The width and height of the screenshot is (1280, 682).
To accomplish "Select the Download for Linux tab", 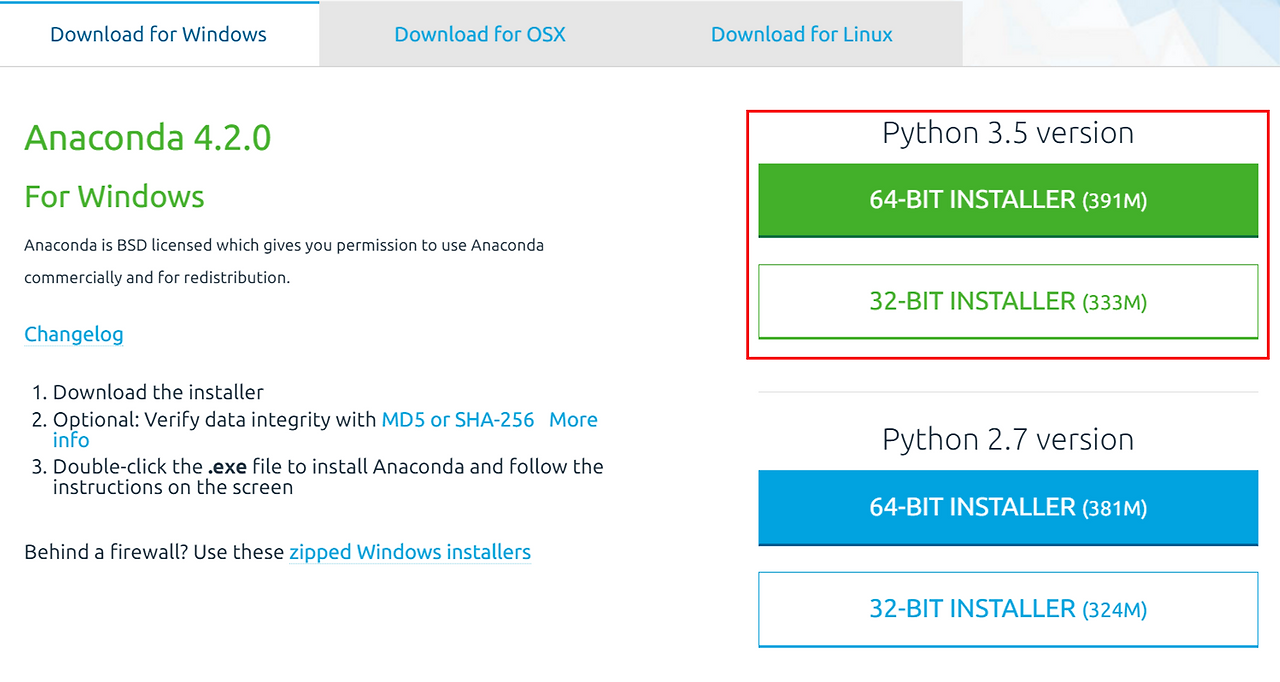I will tap(801, 35).
